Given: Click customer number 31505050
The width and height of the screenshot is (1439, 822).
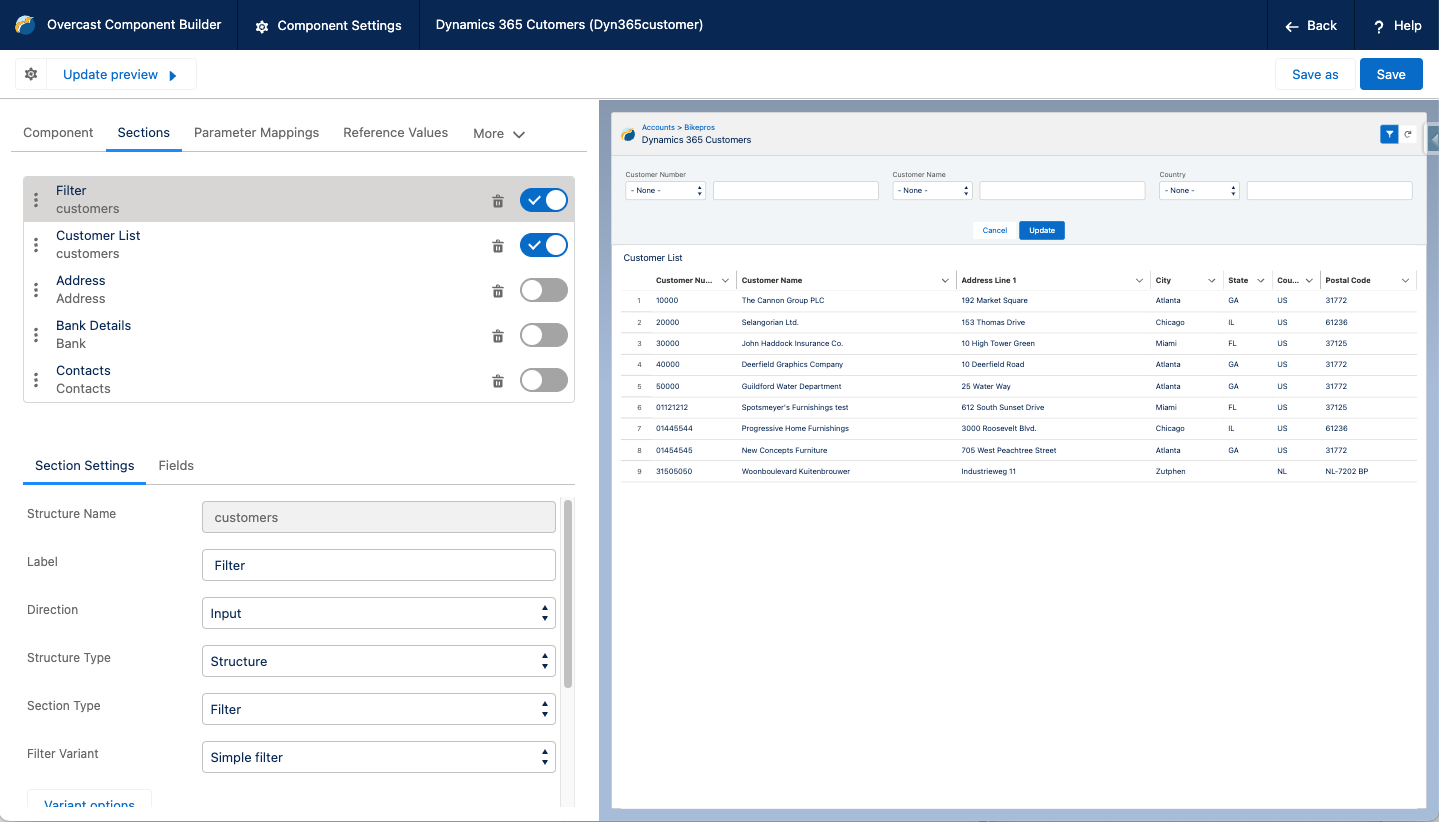Looking at the screenshot, I should [x=675, y=471].
